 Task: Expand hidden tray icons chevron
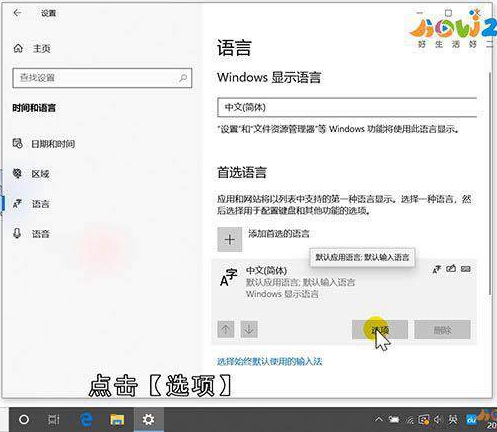click(379, 419)
